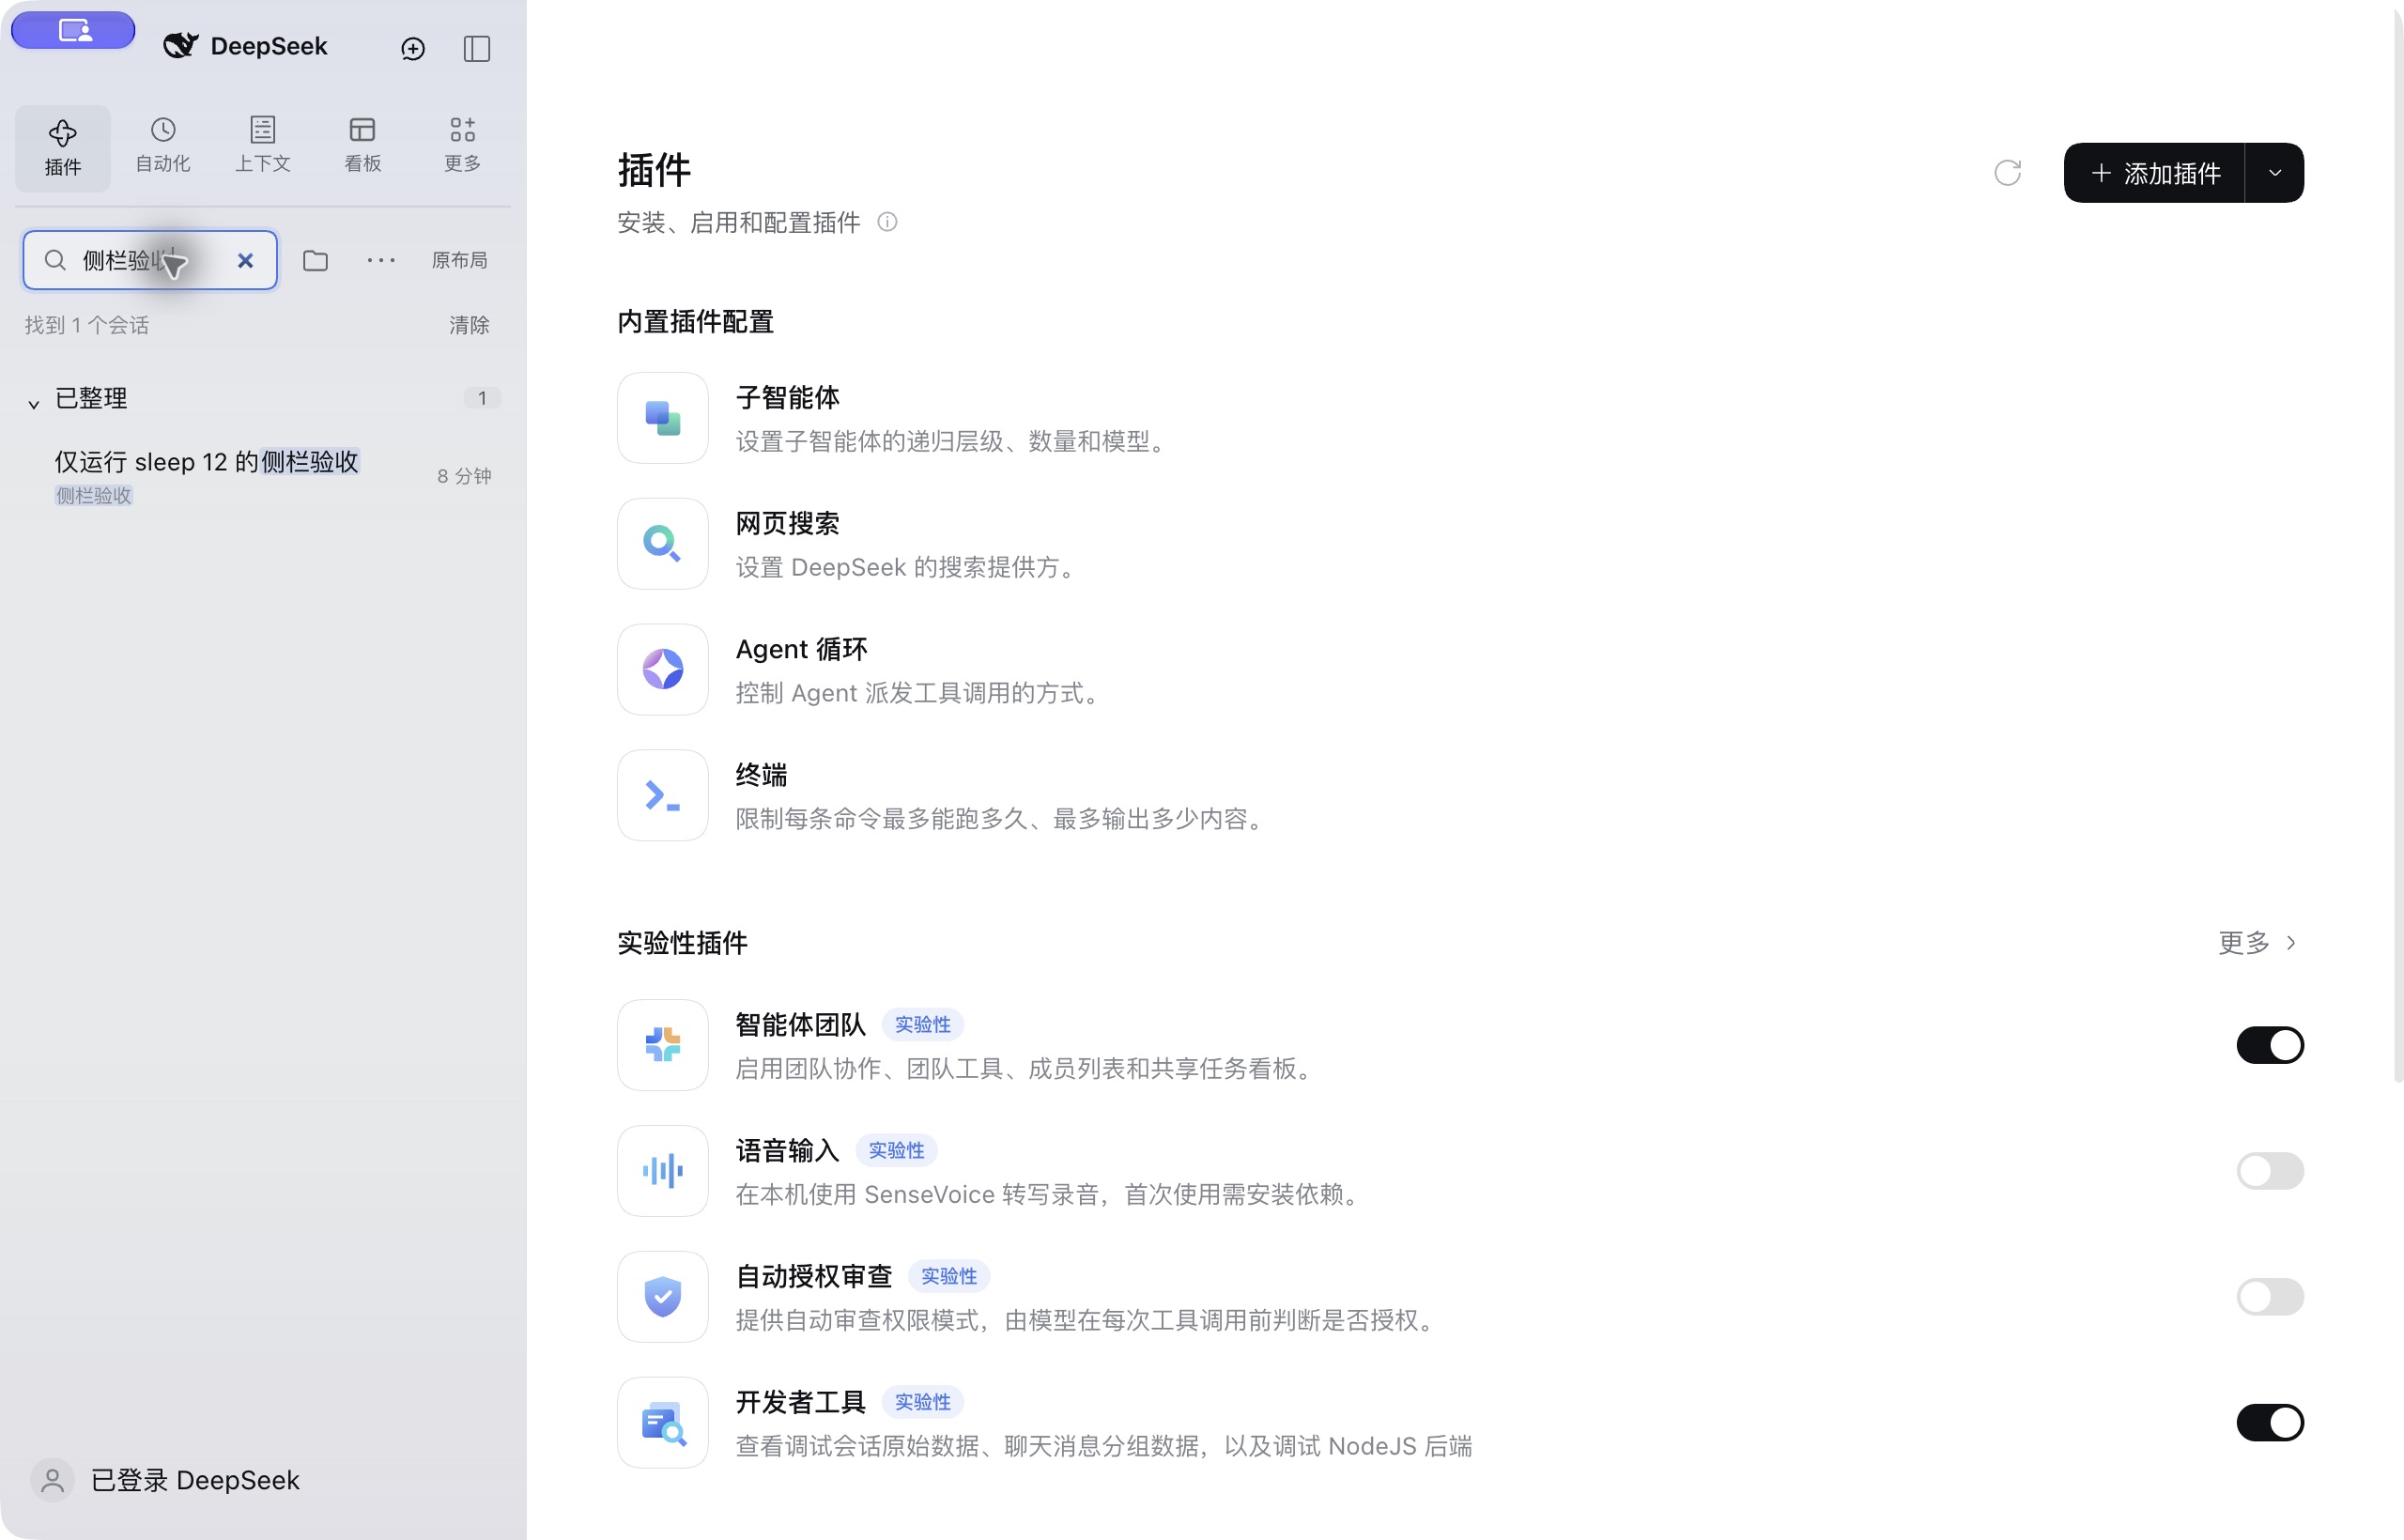Open 子智能体 plugin icon

(x=663, y=418)
